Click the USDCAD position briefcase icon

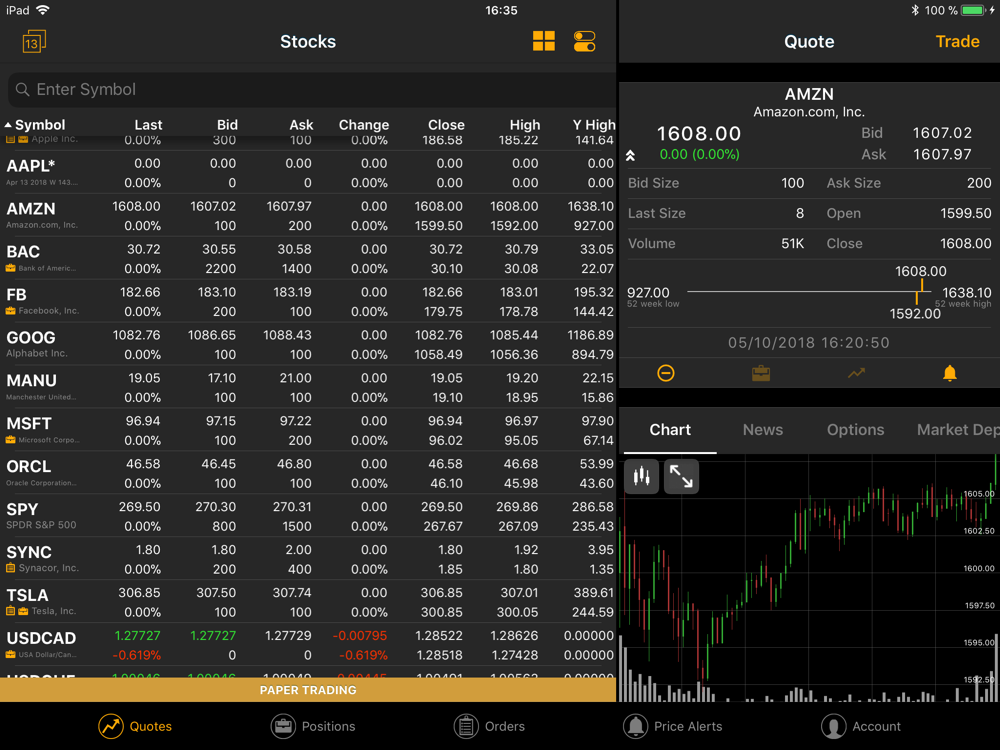click(x=10, y=654)
